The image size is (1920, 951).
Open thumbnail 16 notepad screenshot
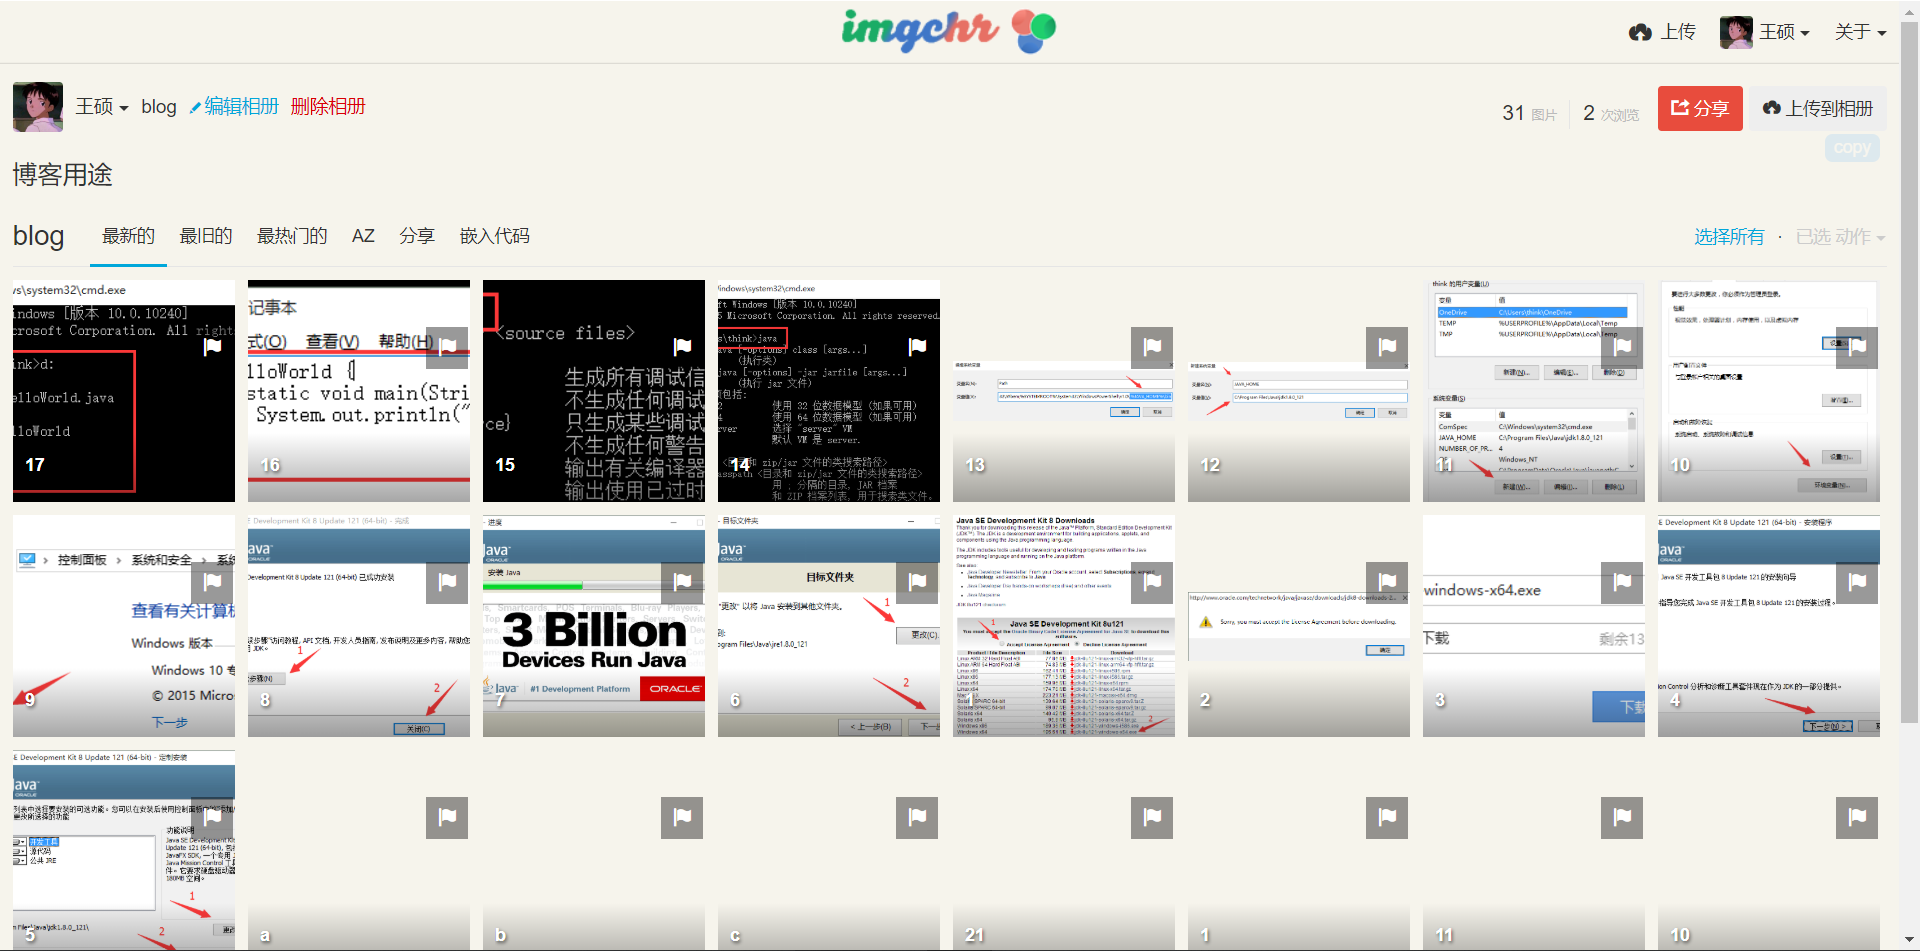[359, 391]
